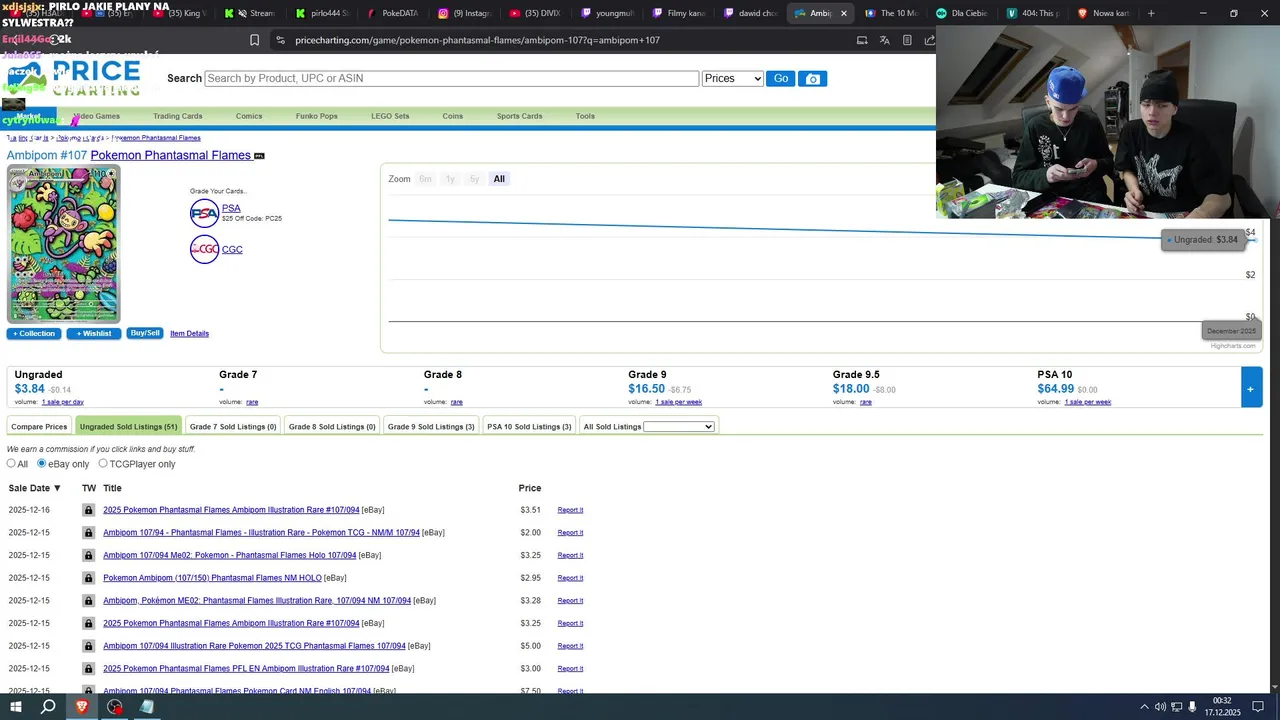
Task: Click the Go search button
Action: coord(780,78)
